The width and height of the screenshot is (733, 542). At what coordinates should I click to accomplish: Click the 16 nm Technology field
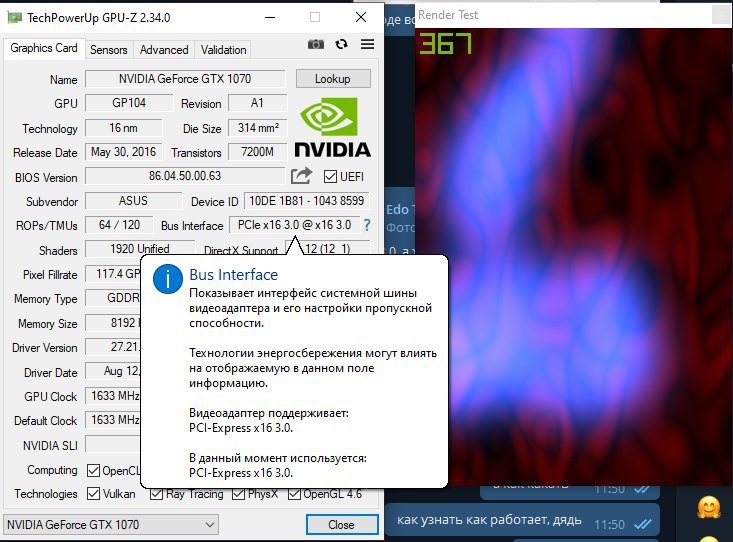(123, 128)
